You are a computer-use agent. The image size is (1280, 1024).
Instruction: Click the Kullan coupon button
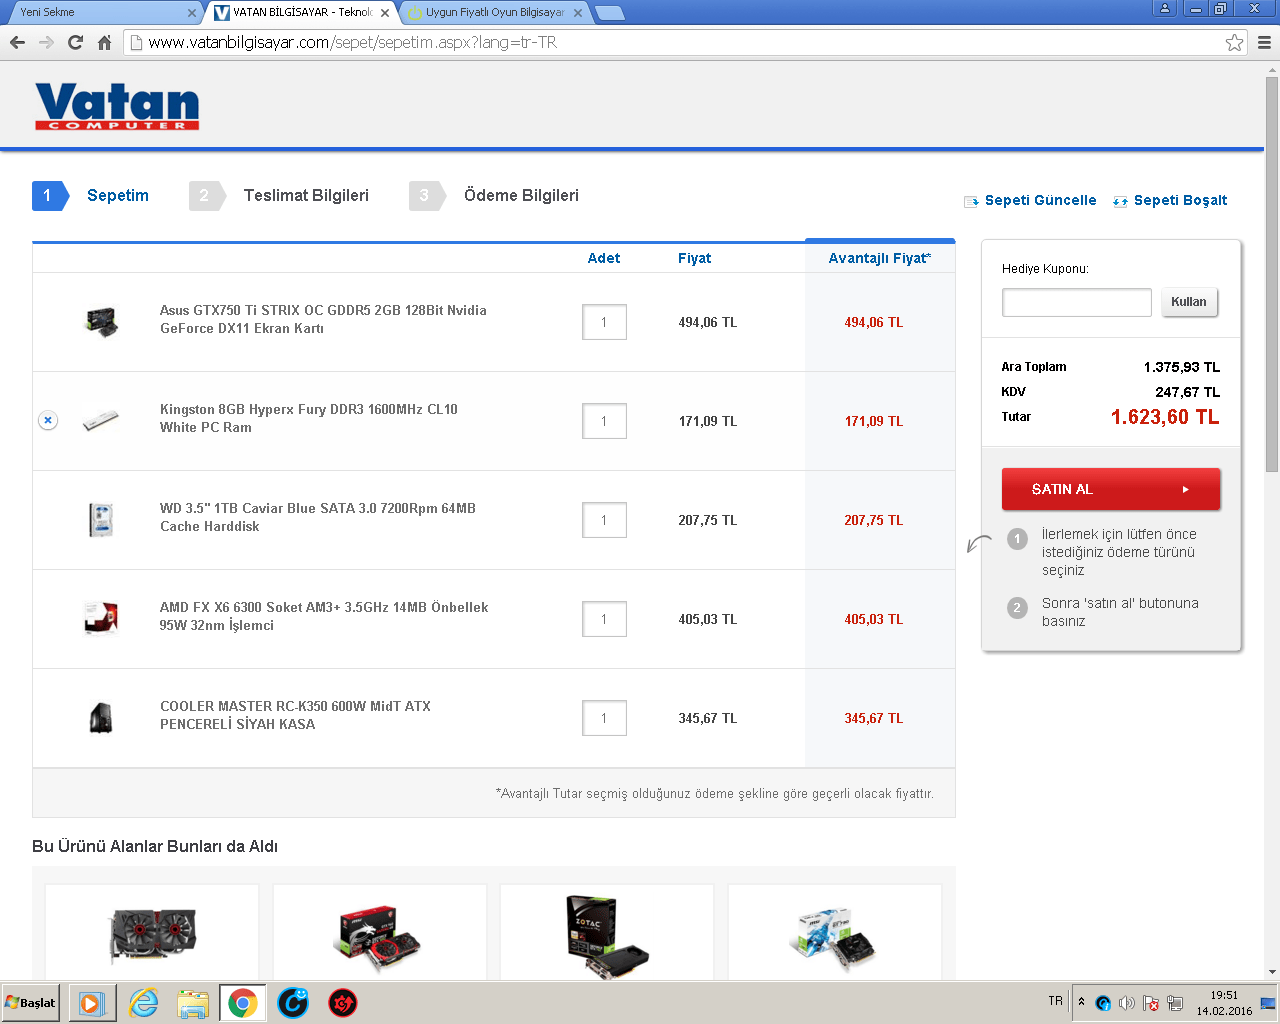click(x=1189, y=302)
